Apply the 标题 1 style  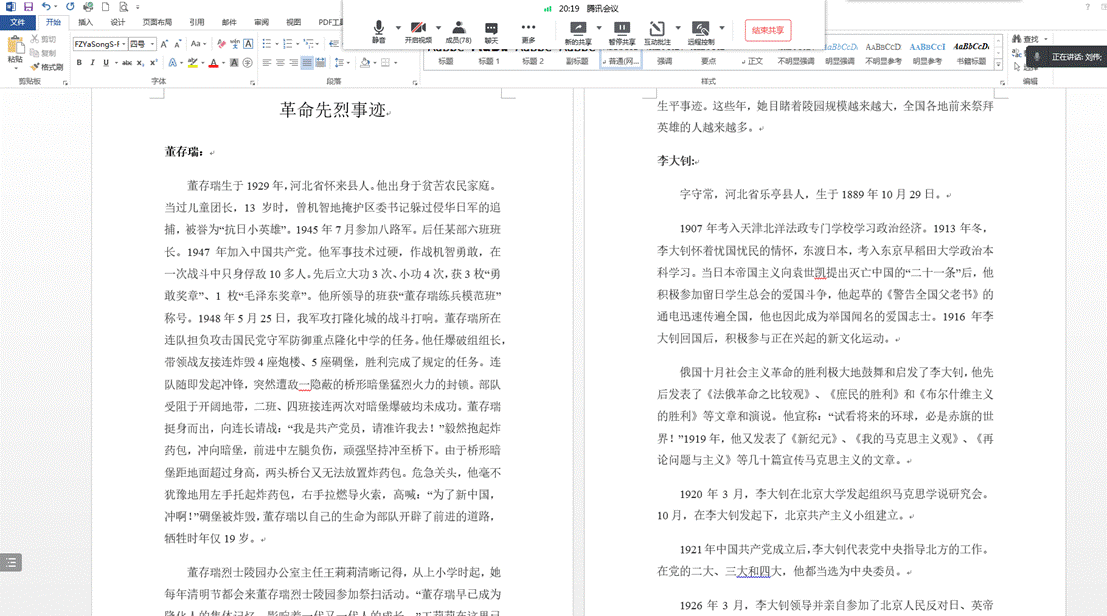(x=489, y=61)
